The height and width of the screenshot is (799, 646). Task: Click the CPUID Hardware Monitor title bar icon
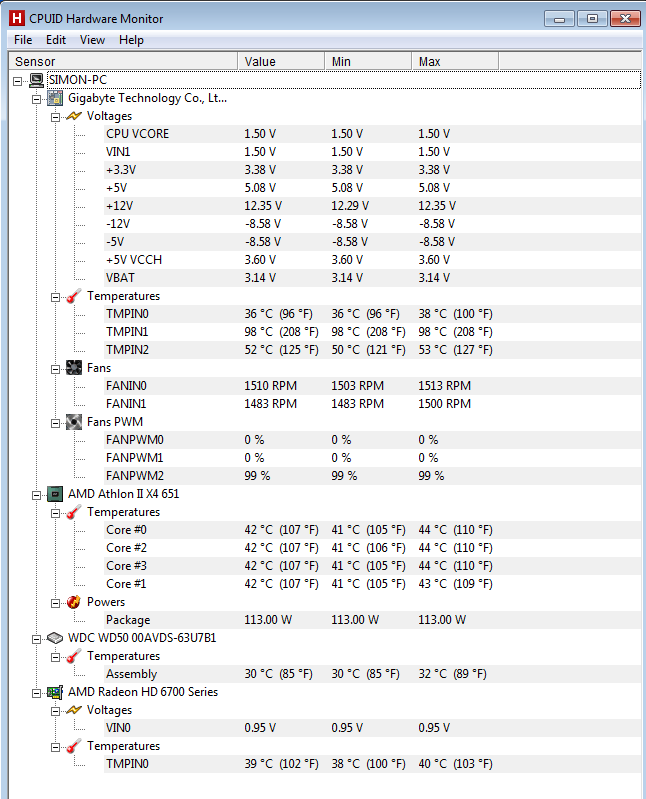pos(17,18)
